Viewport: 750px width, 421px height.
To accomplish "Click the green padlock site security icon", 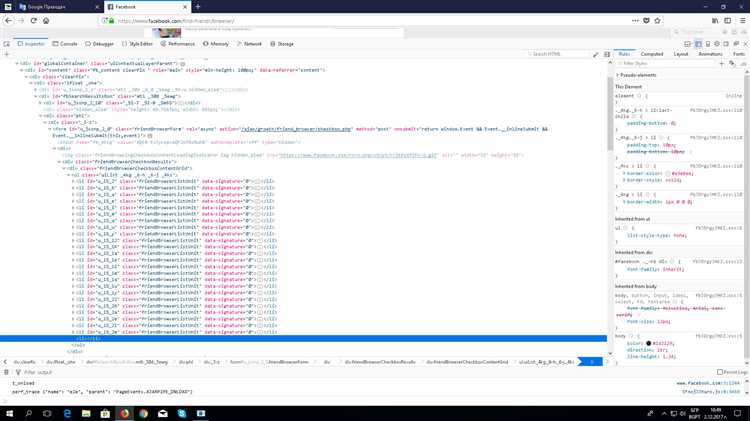I will click(x=111, y=21).
